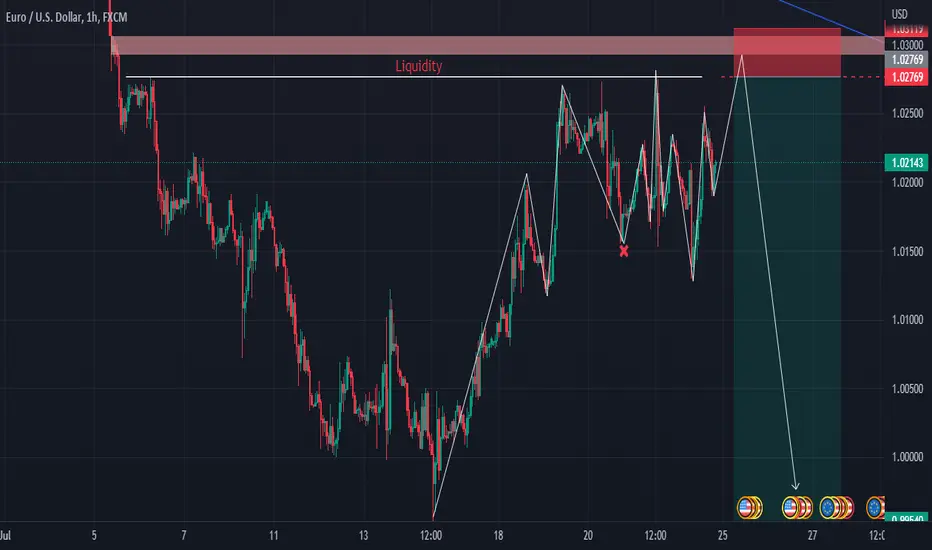Select the white horizontal liquidity line
The height and width of the screenshot is (550, 932).
[x=414, y=77]
